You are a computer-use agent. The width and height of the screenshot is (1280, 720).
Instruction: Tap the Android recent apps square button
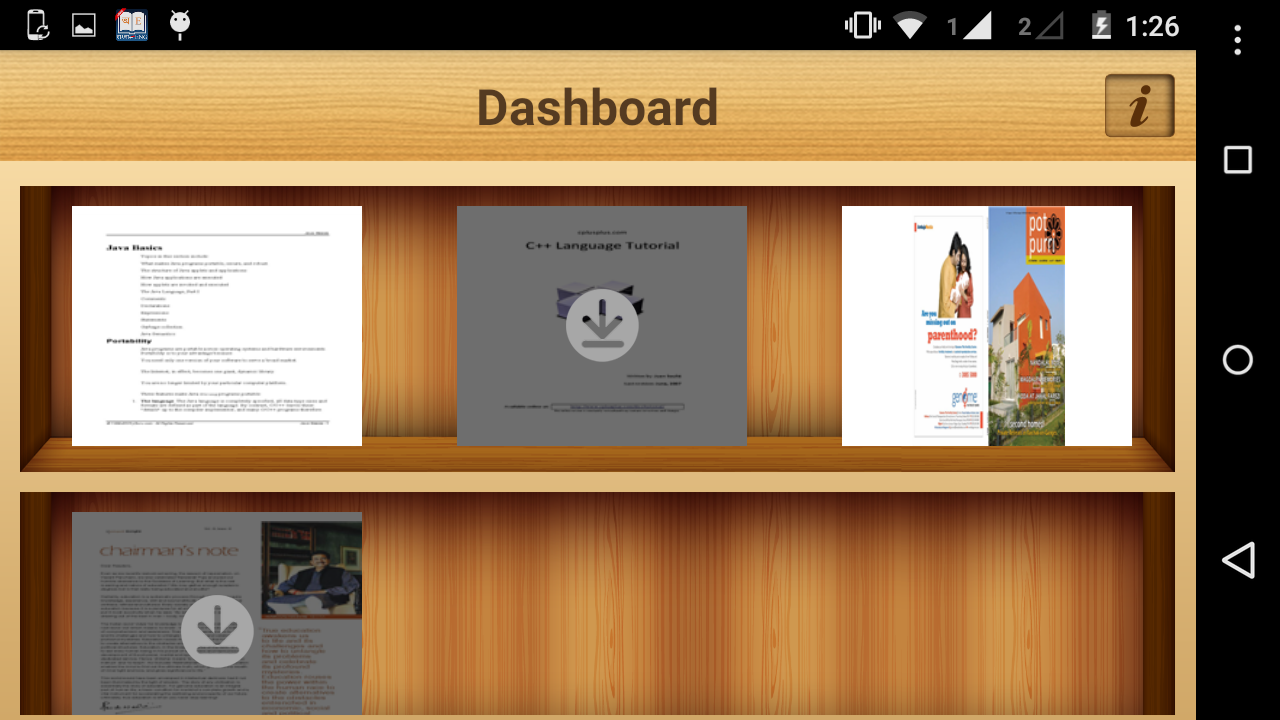point(1238,160)
